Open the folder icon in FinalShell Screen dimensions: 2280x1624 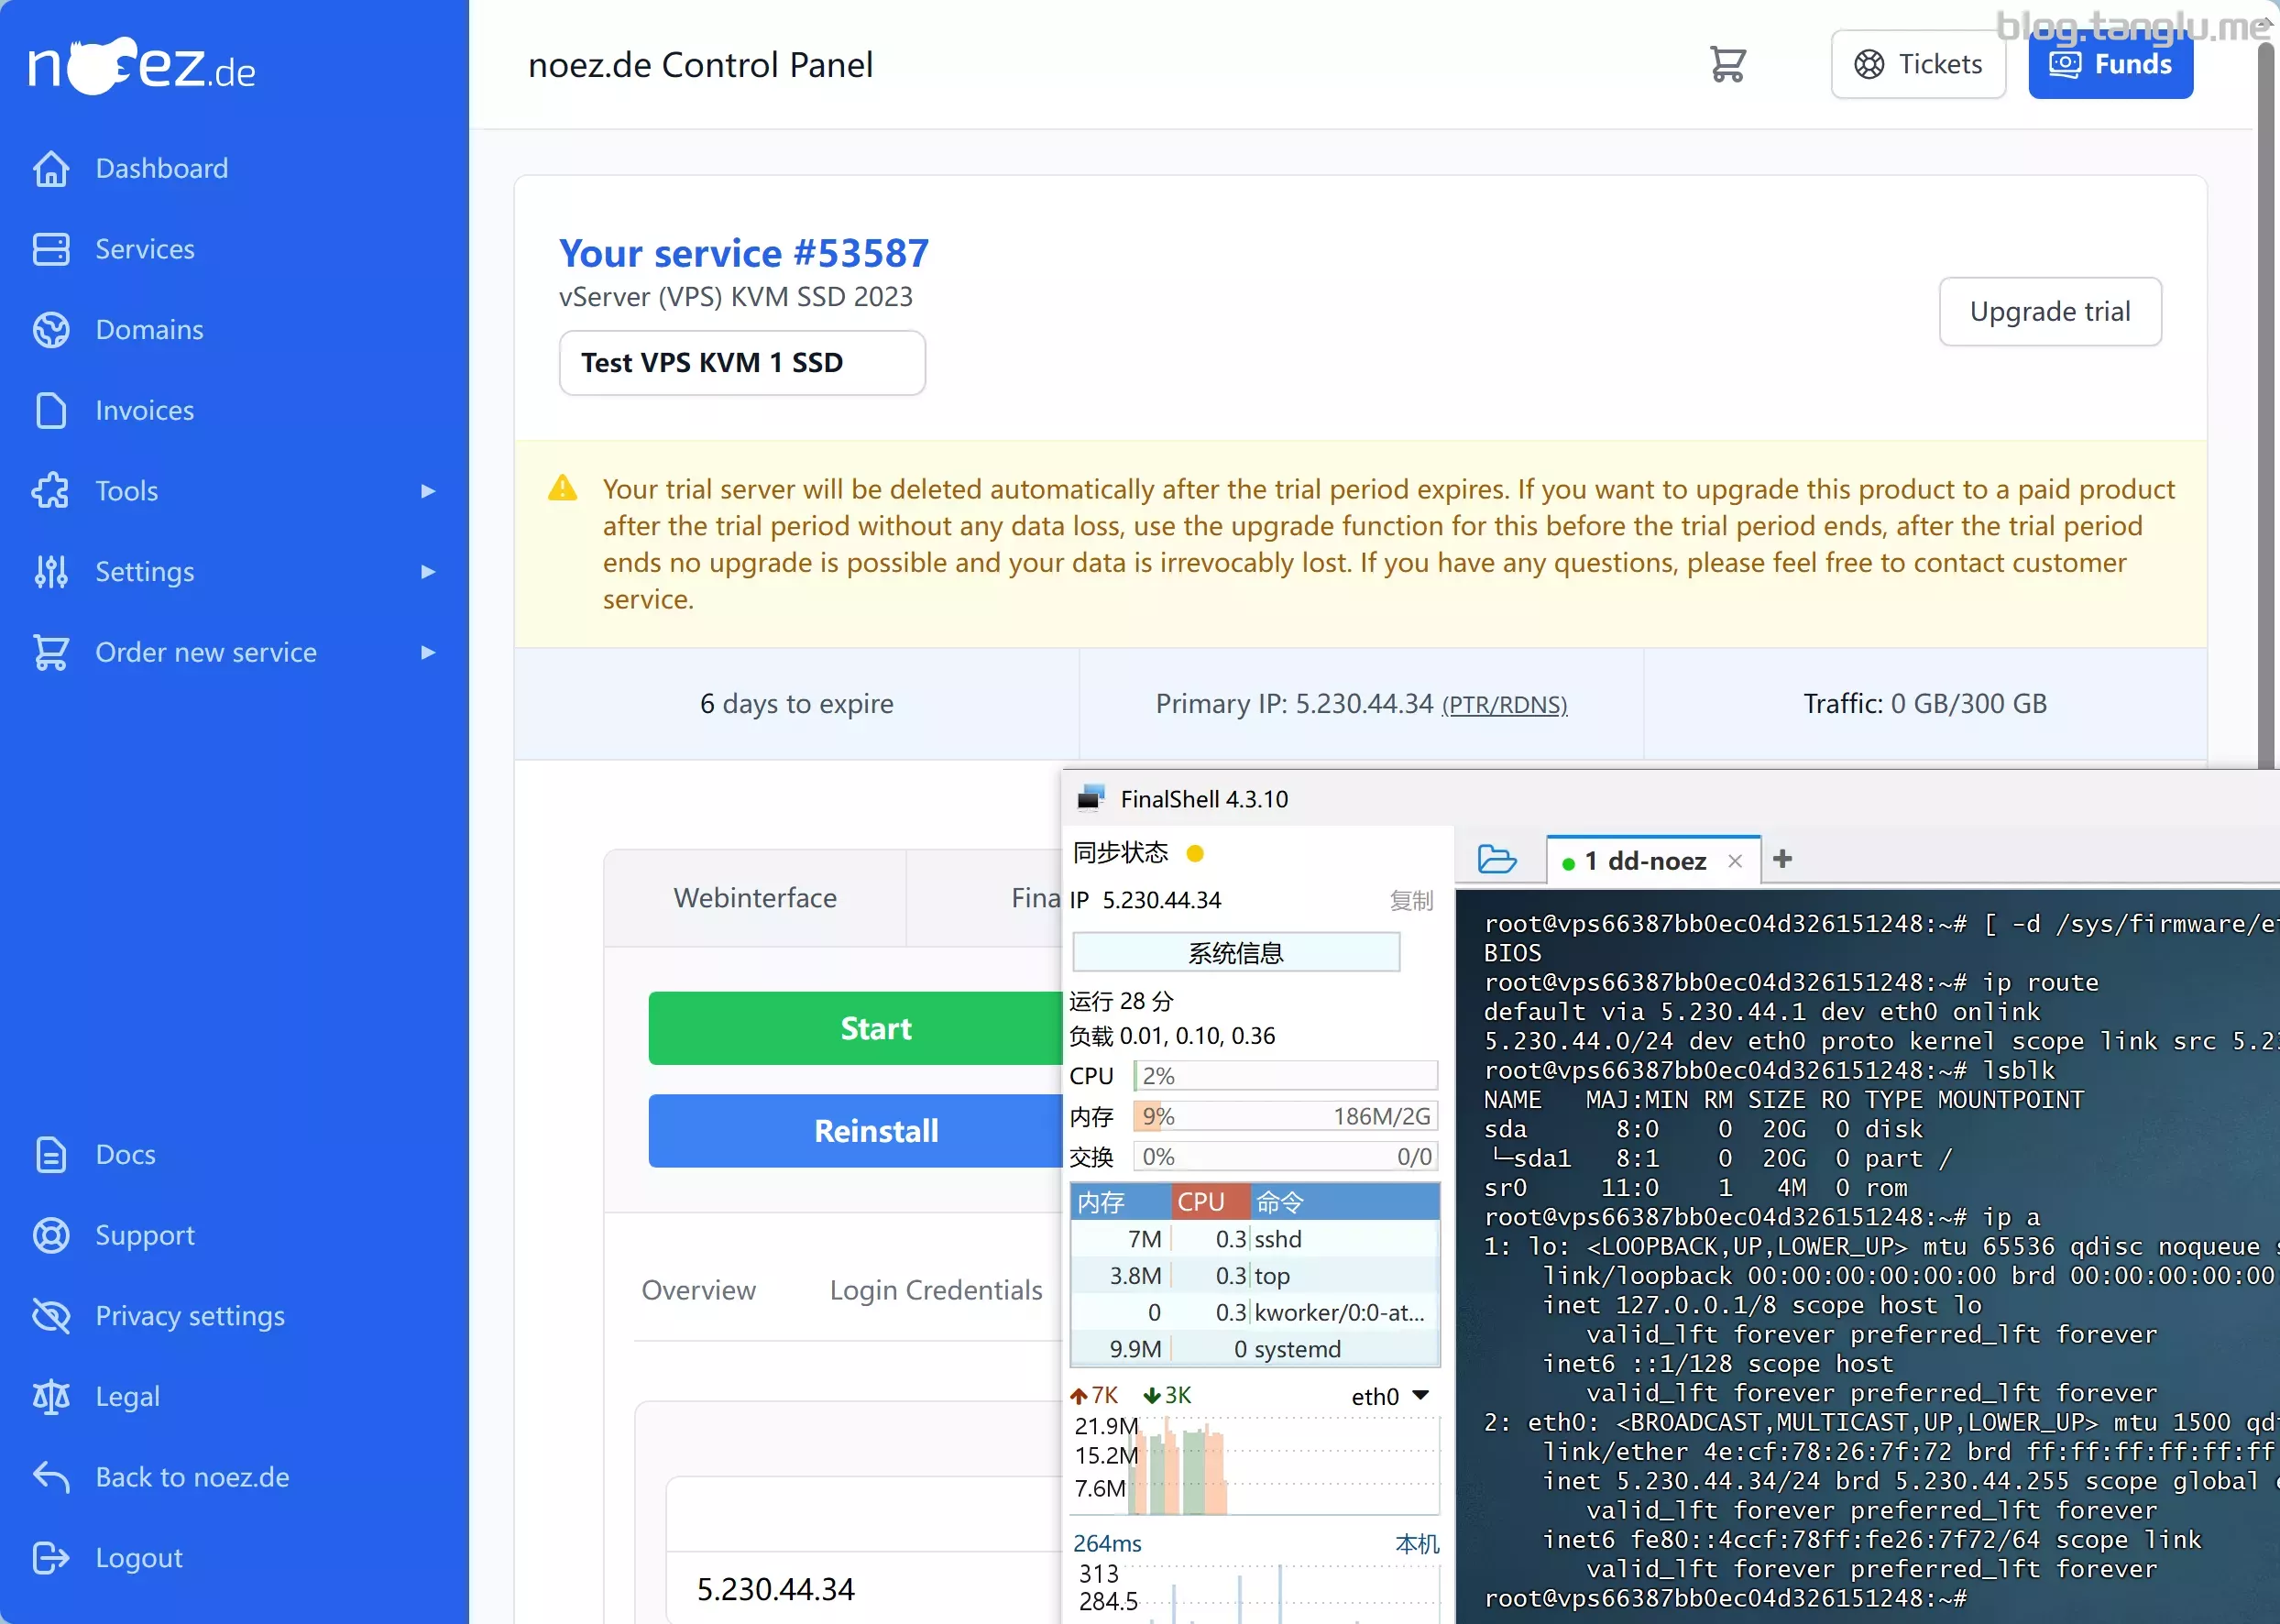click(x=1497, y=859)
